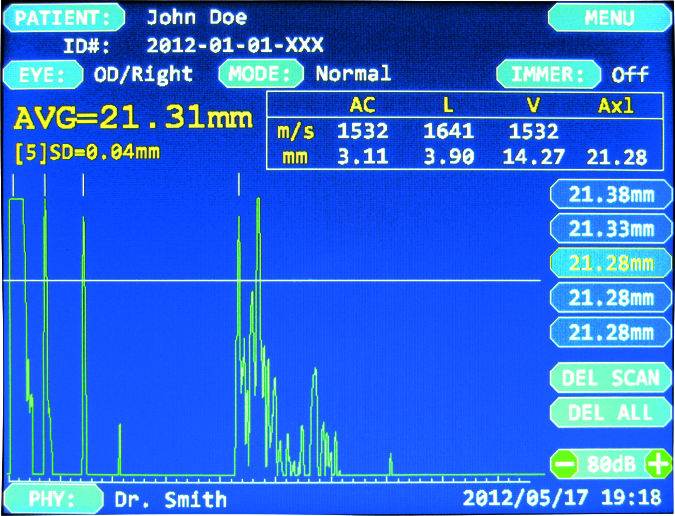Image resolution: width=675 pixels, height=516 pixels.
Task: Tap the PHY physician button
Action: pos(53,498)
